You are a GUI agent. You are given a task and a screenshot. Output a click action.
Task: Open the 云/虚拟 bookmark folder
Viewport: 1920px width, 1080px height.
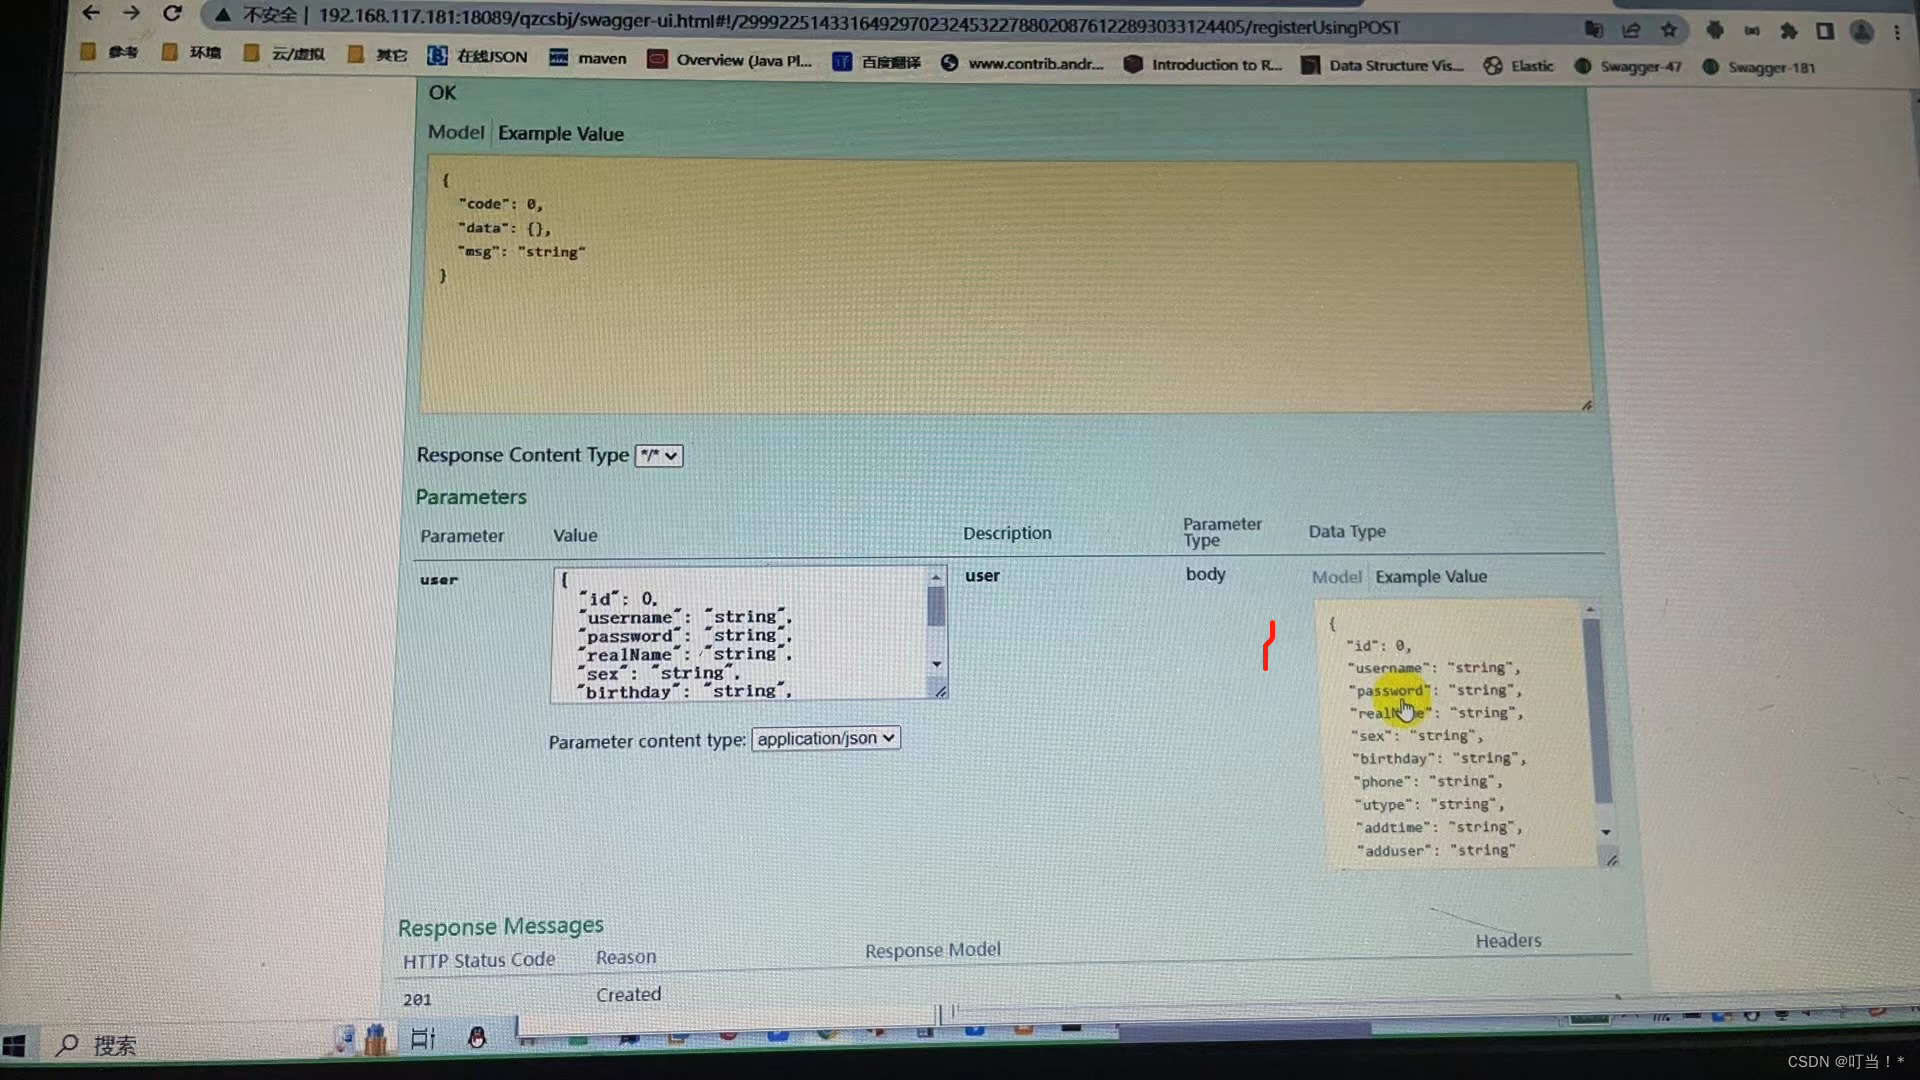285,53
